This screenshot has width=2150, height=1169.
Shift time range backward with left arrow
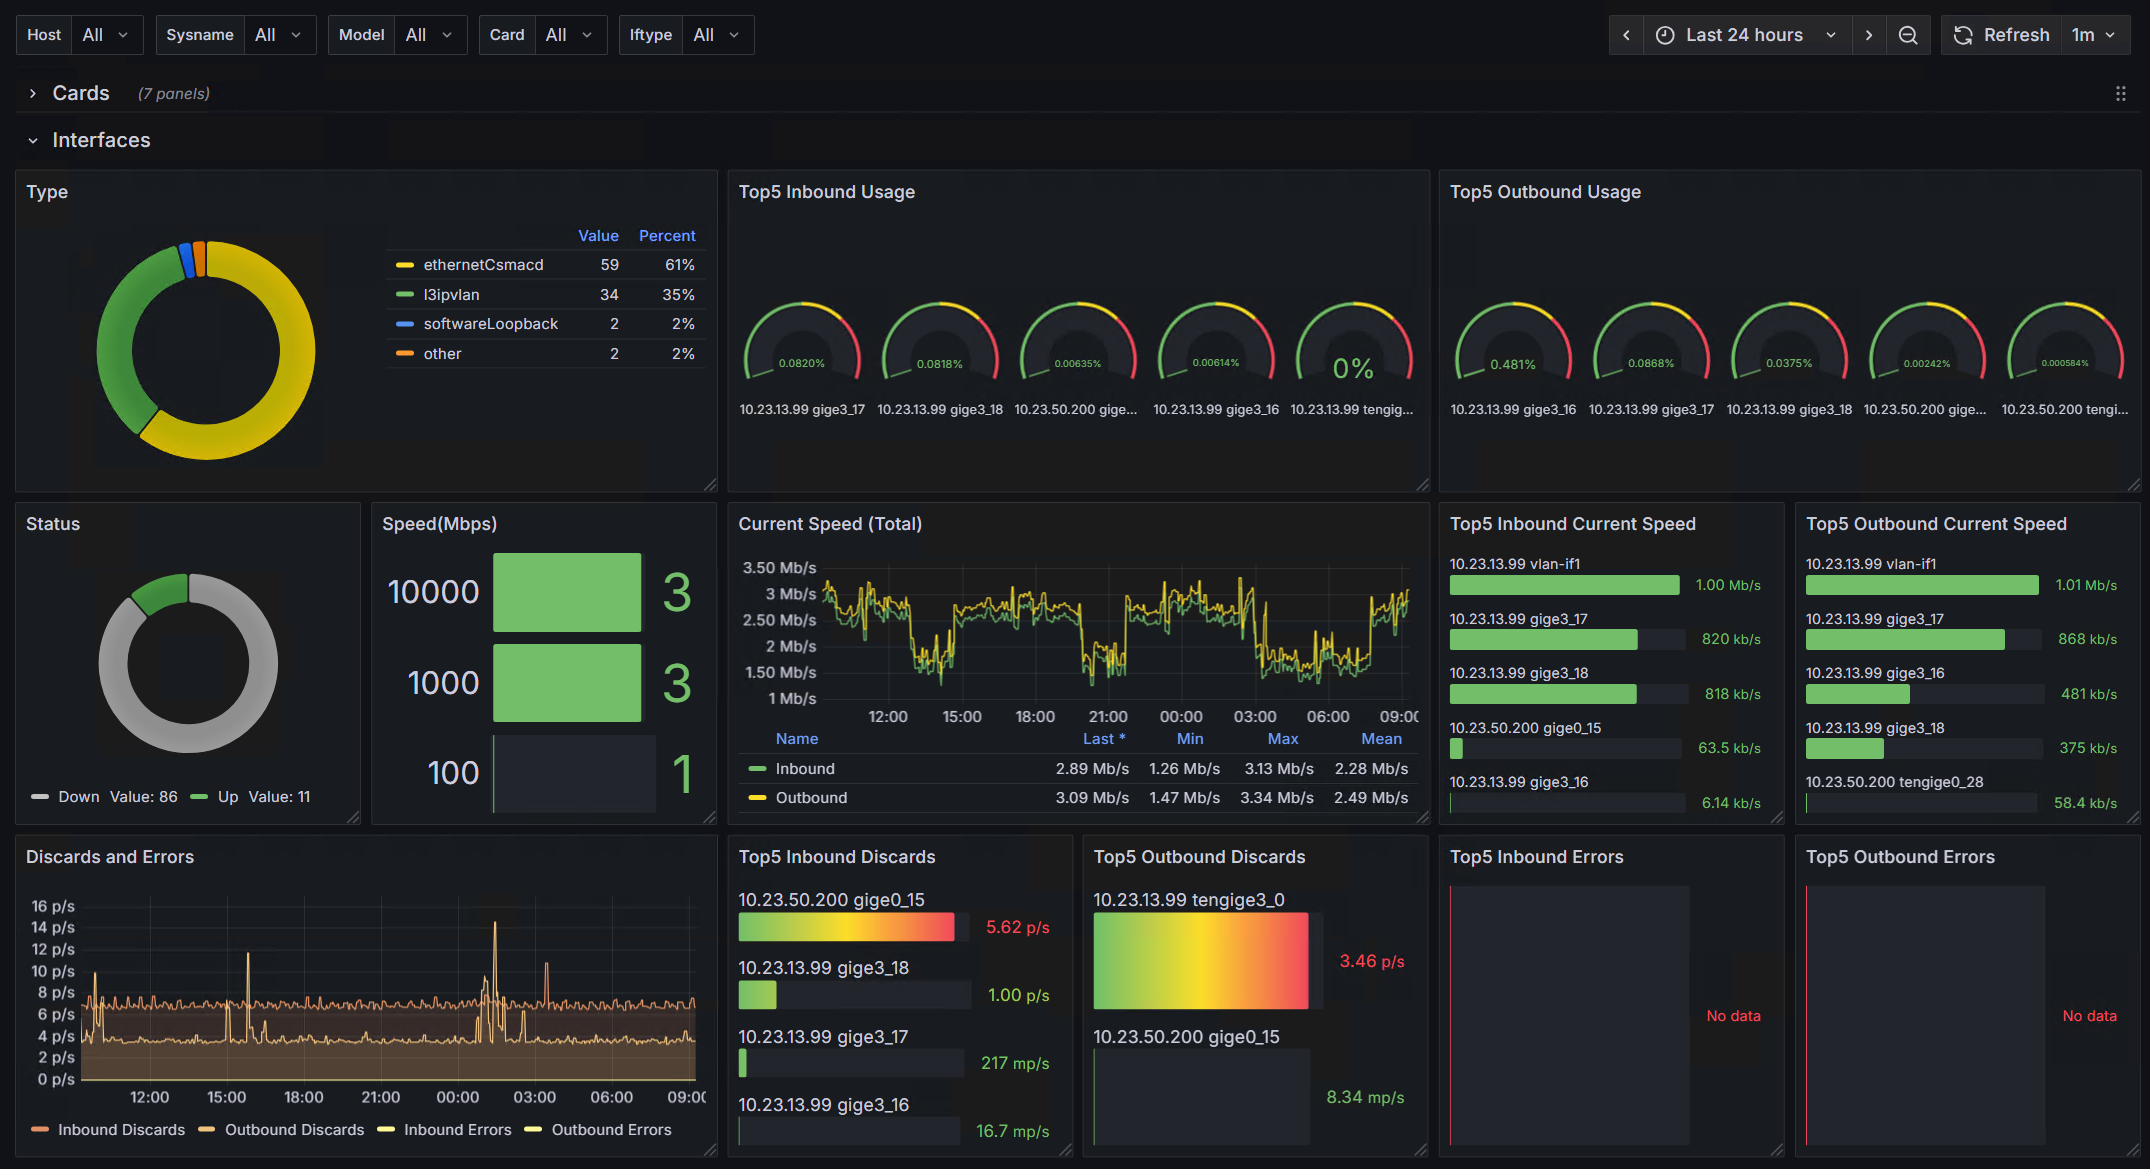coord(1626,35)
